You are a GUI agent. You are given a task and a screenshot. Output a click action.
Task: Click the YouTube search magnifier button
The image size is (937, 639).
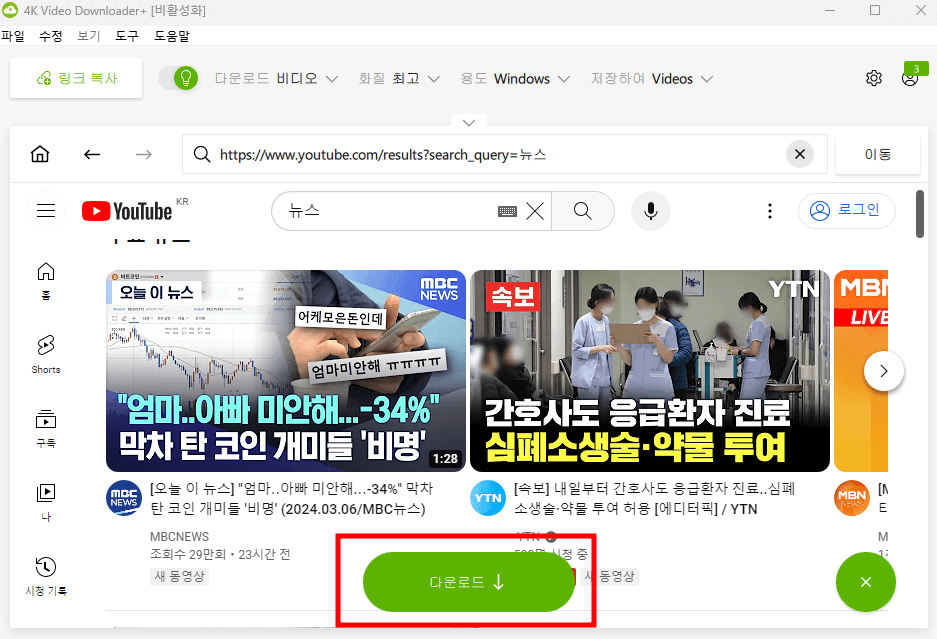tap(583, 210)
